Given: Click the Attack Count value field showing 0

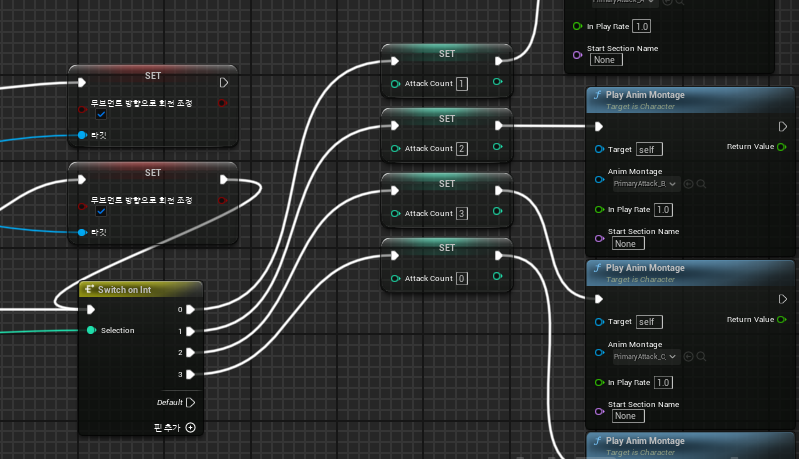Looking at the screenshot, I should tap(462, 279).
